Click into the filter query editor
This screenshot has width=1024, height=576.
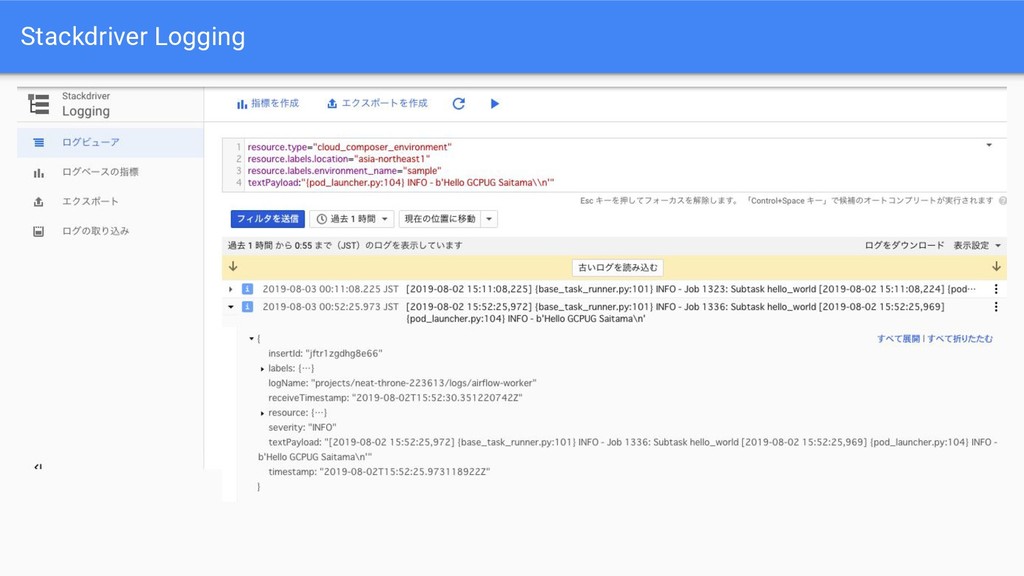tap(614, 165)
